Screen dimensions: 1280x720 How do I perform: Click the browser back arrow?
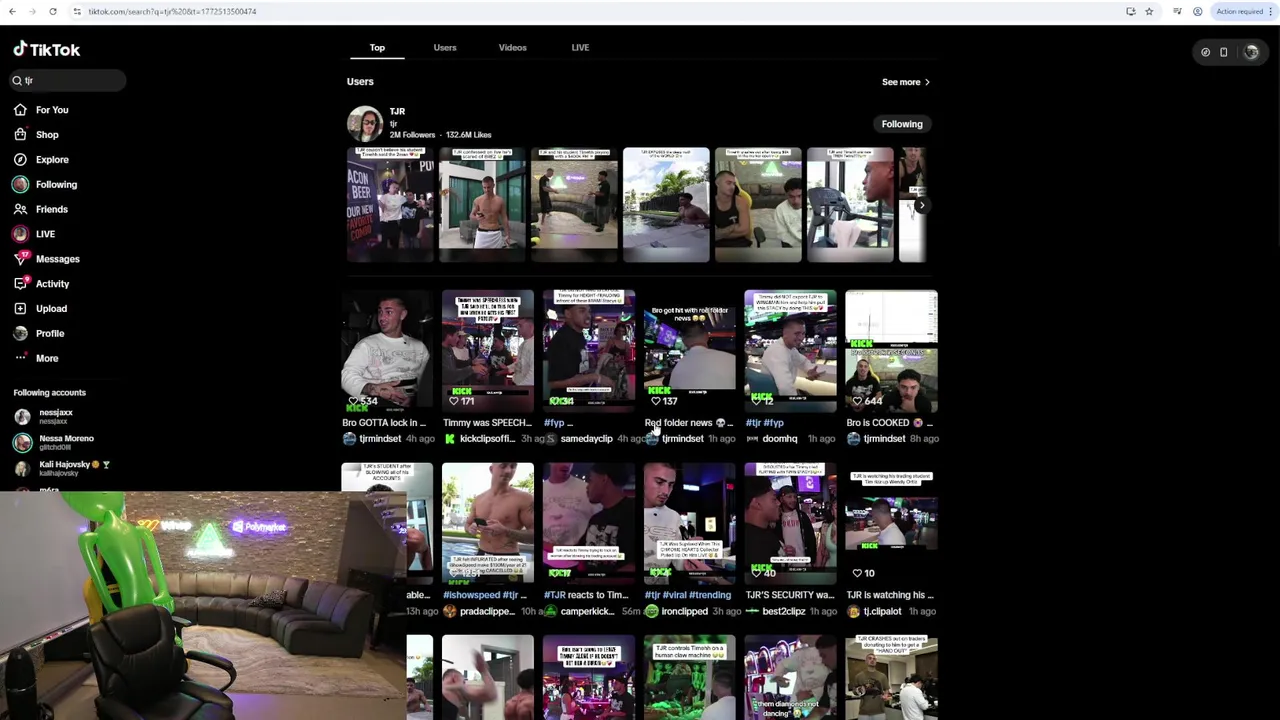[x=13, y=11]
